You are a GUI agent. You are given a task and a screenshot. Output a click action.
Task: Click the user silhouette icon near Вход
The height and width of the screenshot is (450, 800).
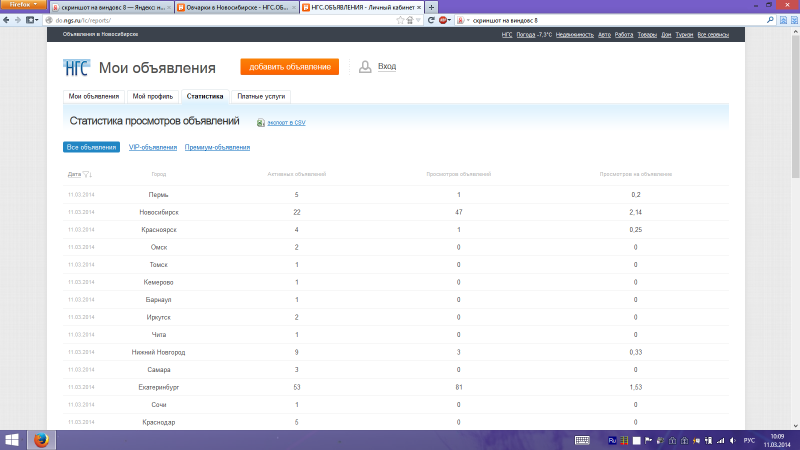pos(365,67)
